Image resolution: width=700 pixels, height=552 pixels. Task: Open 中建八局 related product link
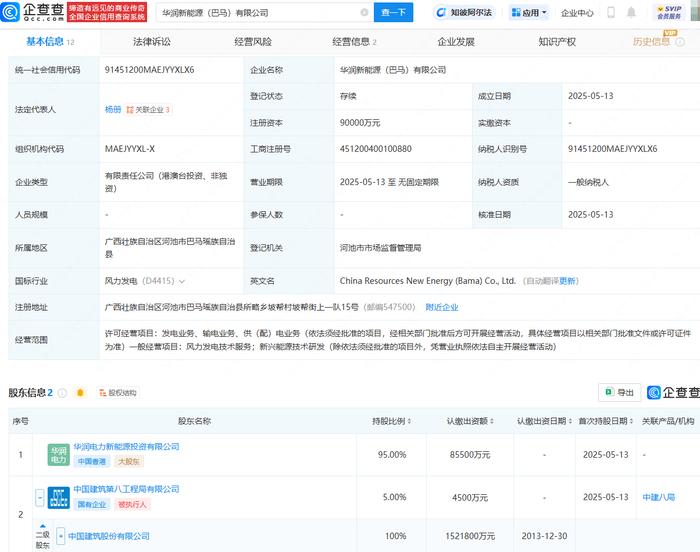tap(658, 497)
